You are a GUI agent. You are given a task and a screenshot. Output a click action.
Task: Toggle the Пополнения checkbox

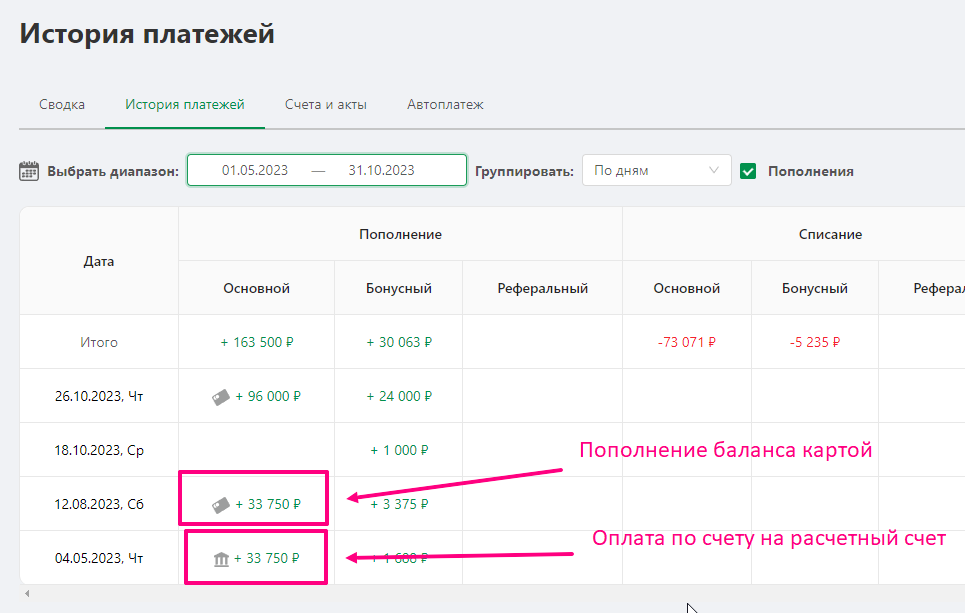click(748, 171)
